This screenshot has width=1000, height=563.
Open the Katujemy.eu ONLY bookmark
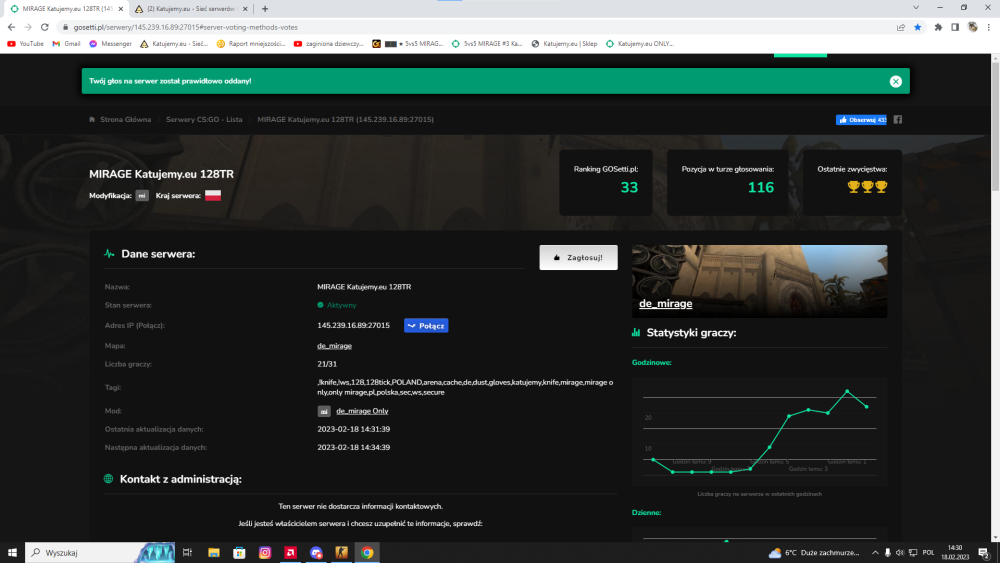click(x=640, y=44)
